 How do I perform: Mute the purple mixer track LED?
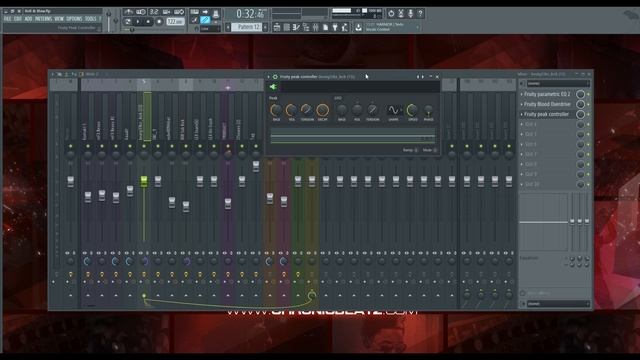click(228, 146)
